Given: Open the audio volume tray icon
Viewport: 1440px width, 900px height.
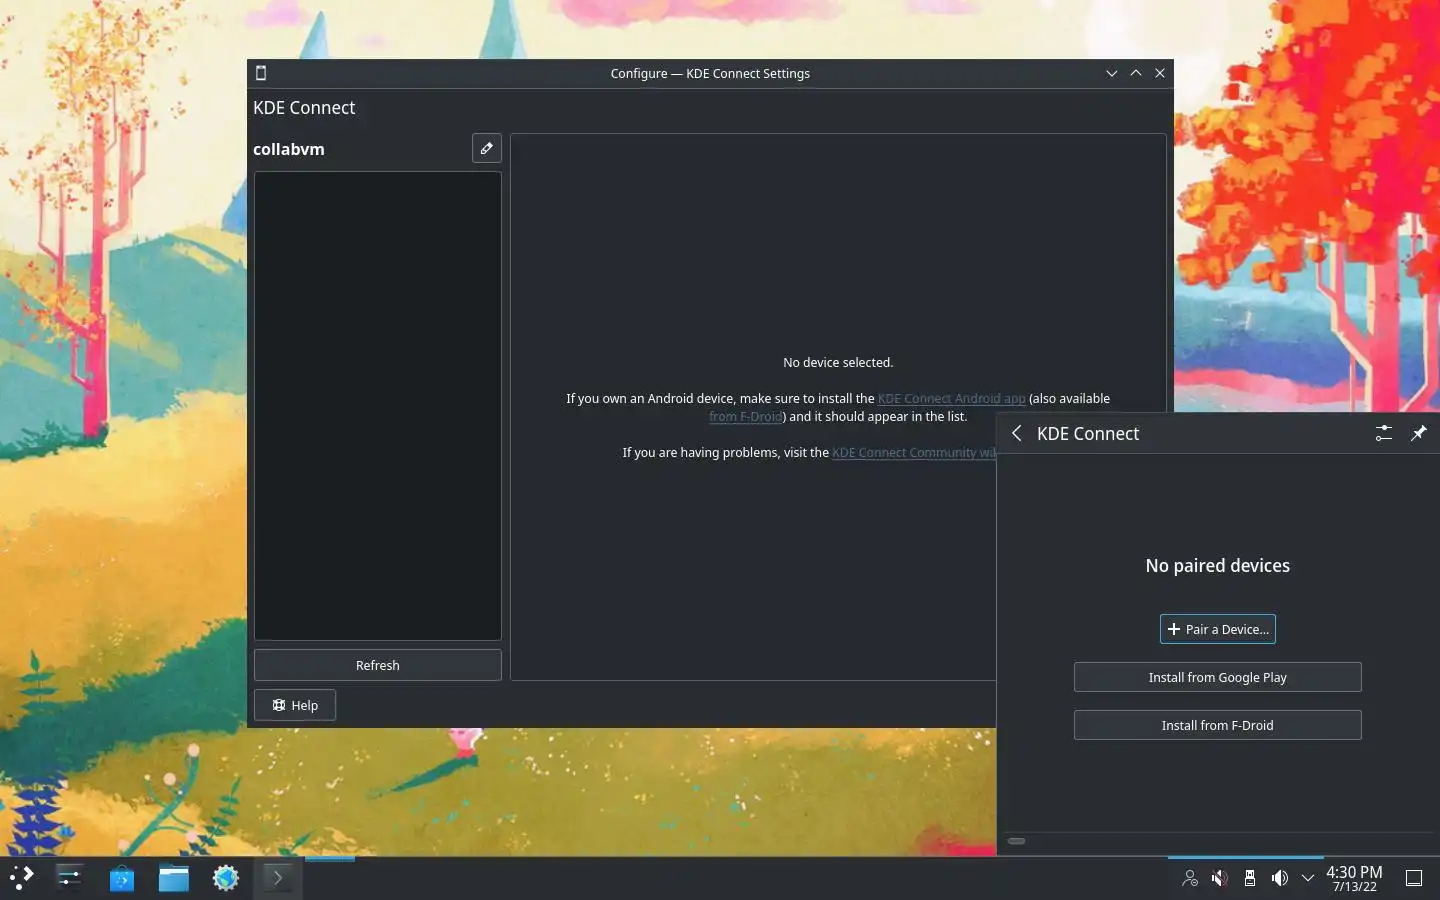Looking at the screenshot, I should pos(1279,878).
